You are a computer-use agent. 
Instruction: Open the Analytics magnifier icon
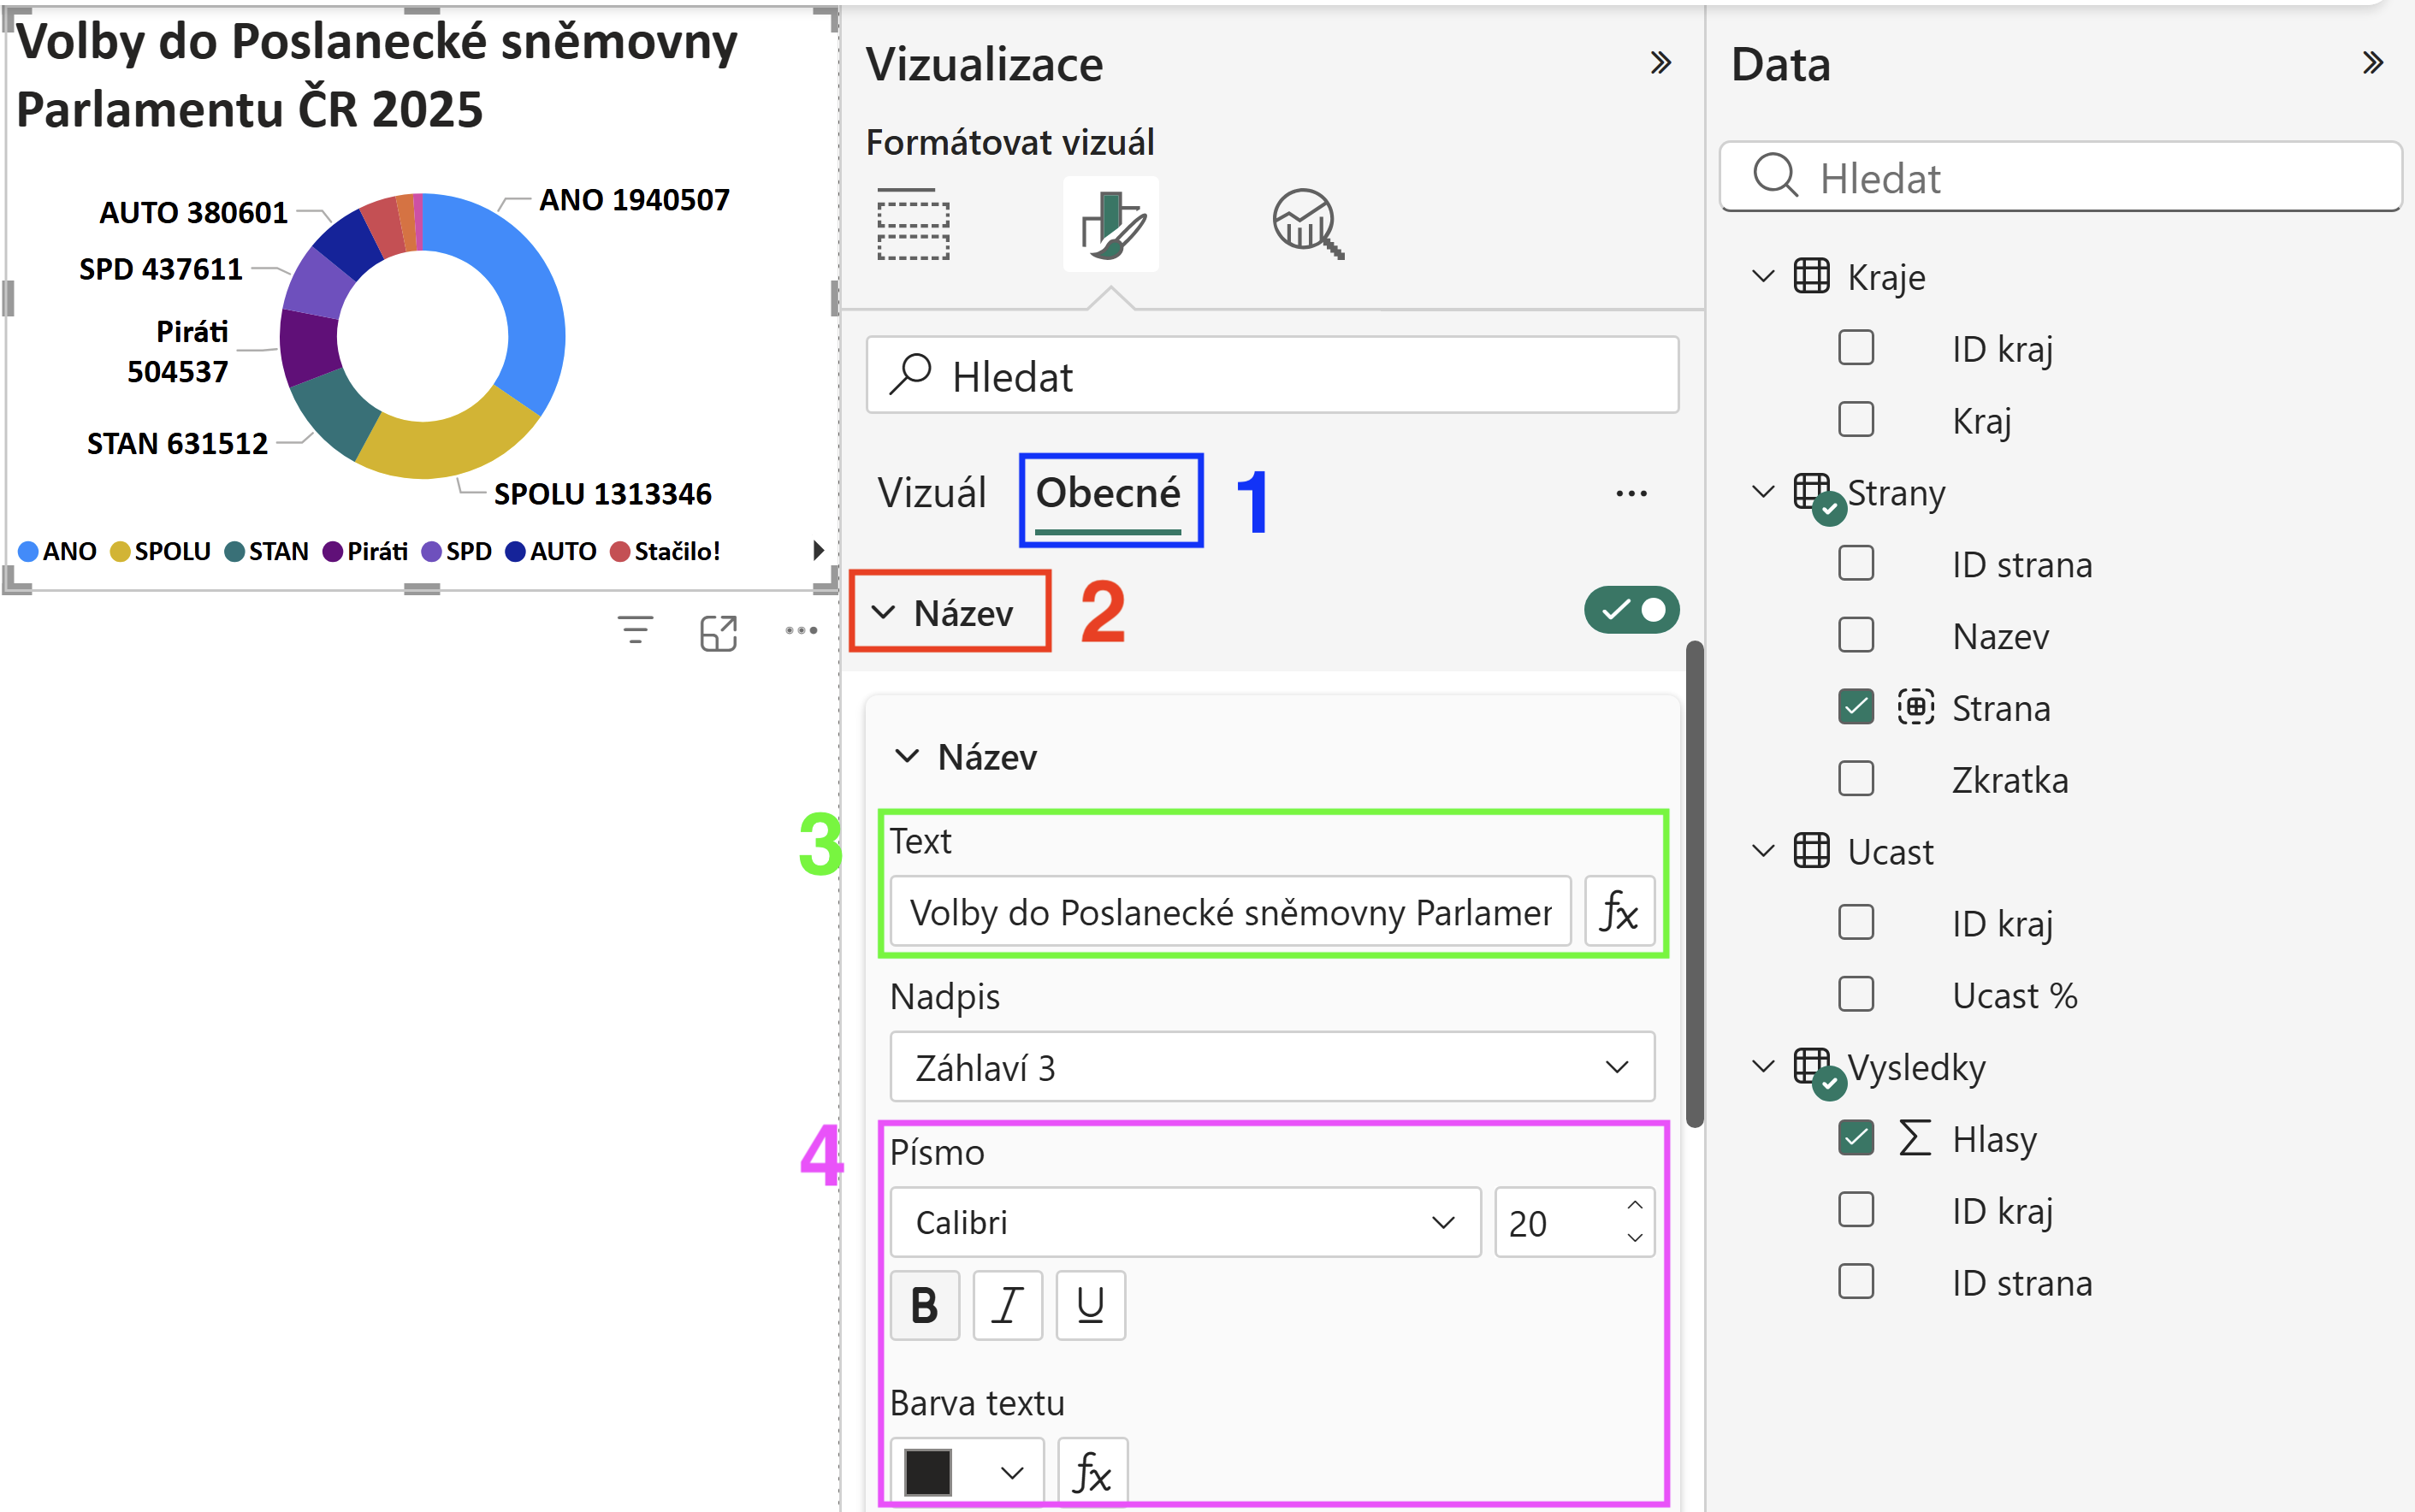[1307, 224]
